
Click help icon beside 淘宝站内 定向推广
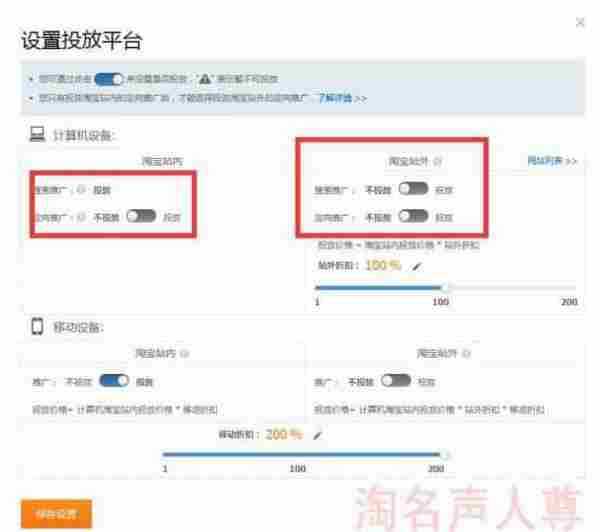point(82,217)
